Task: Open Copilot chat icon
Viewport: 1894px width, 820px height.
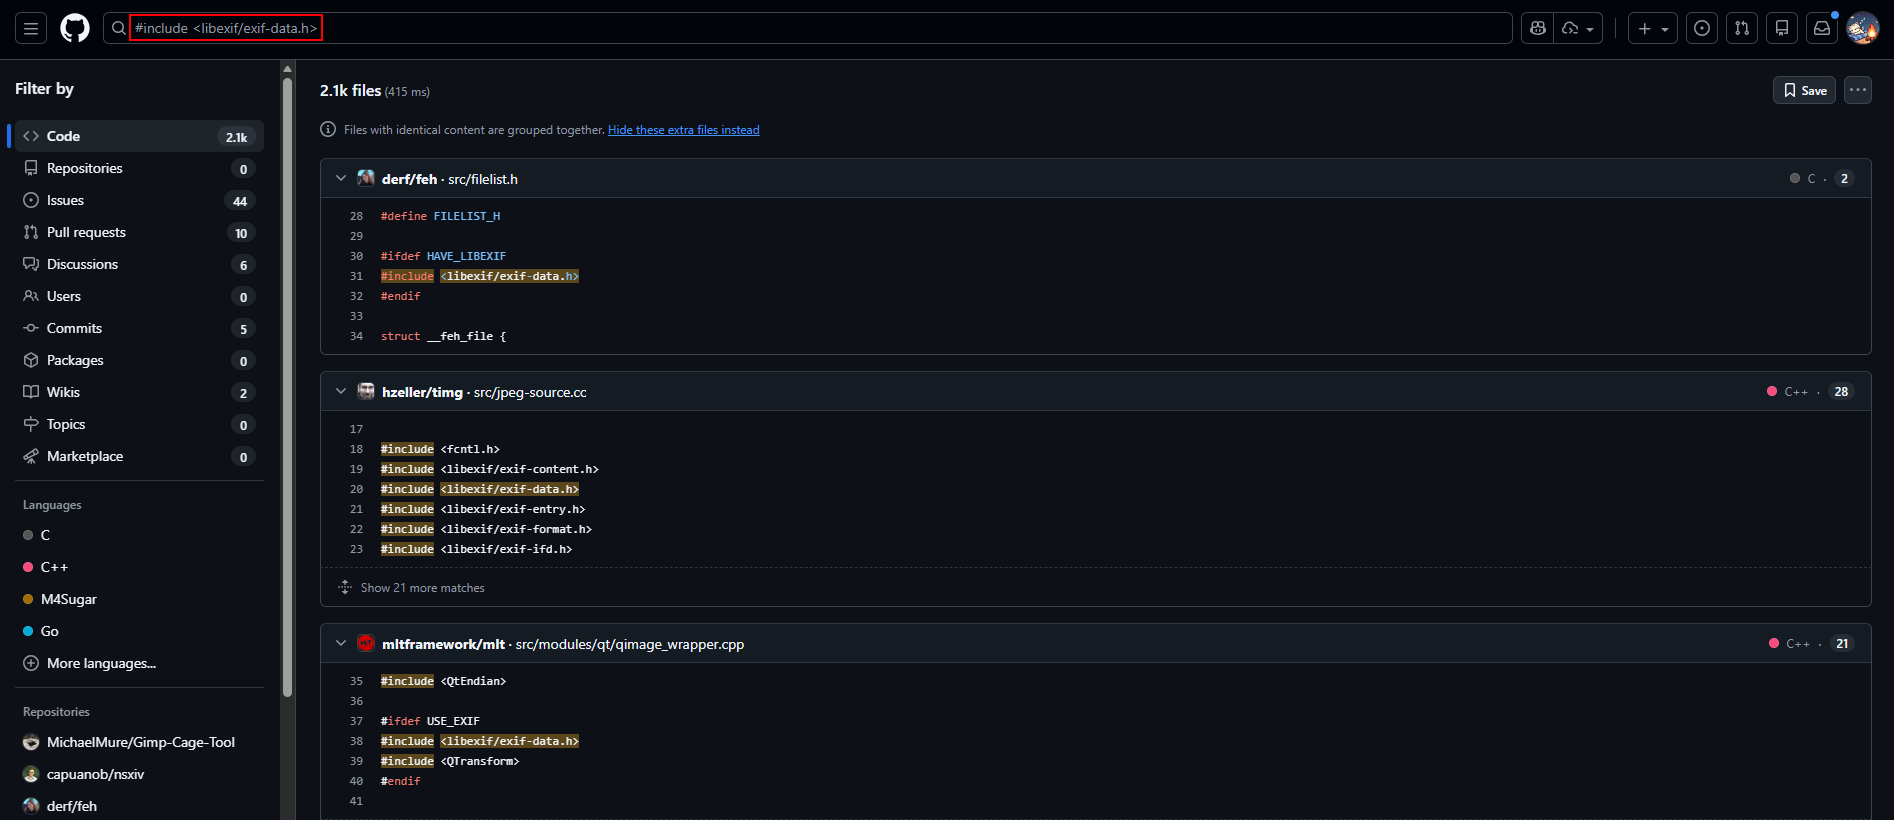Action: 1538,28
